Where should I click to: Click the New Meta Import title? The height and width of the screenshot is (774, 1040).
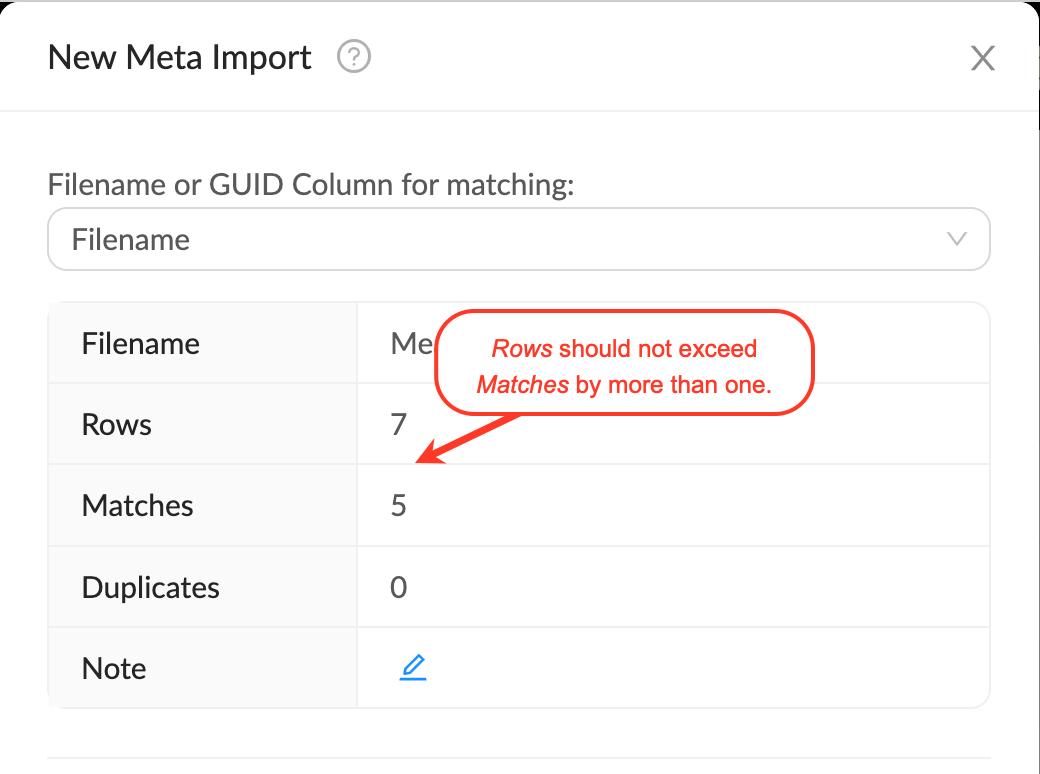pyautogui.click(x=180, y=58)
